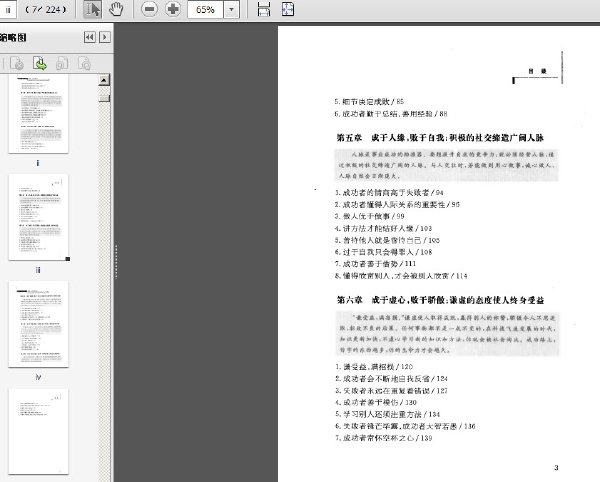Image resolution: width=600 pixels, height=482 pixels.
Task: Open page thumbnail labeled ii
Action: coord(38,217)
